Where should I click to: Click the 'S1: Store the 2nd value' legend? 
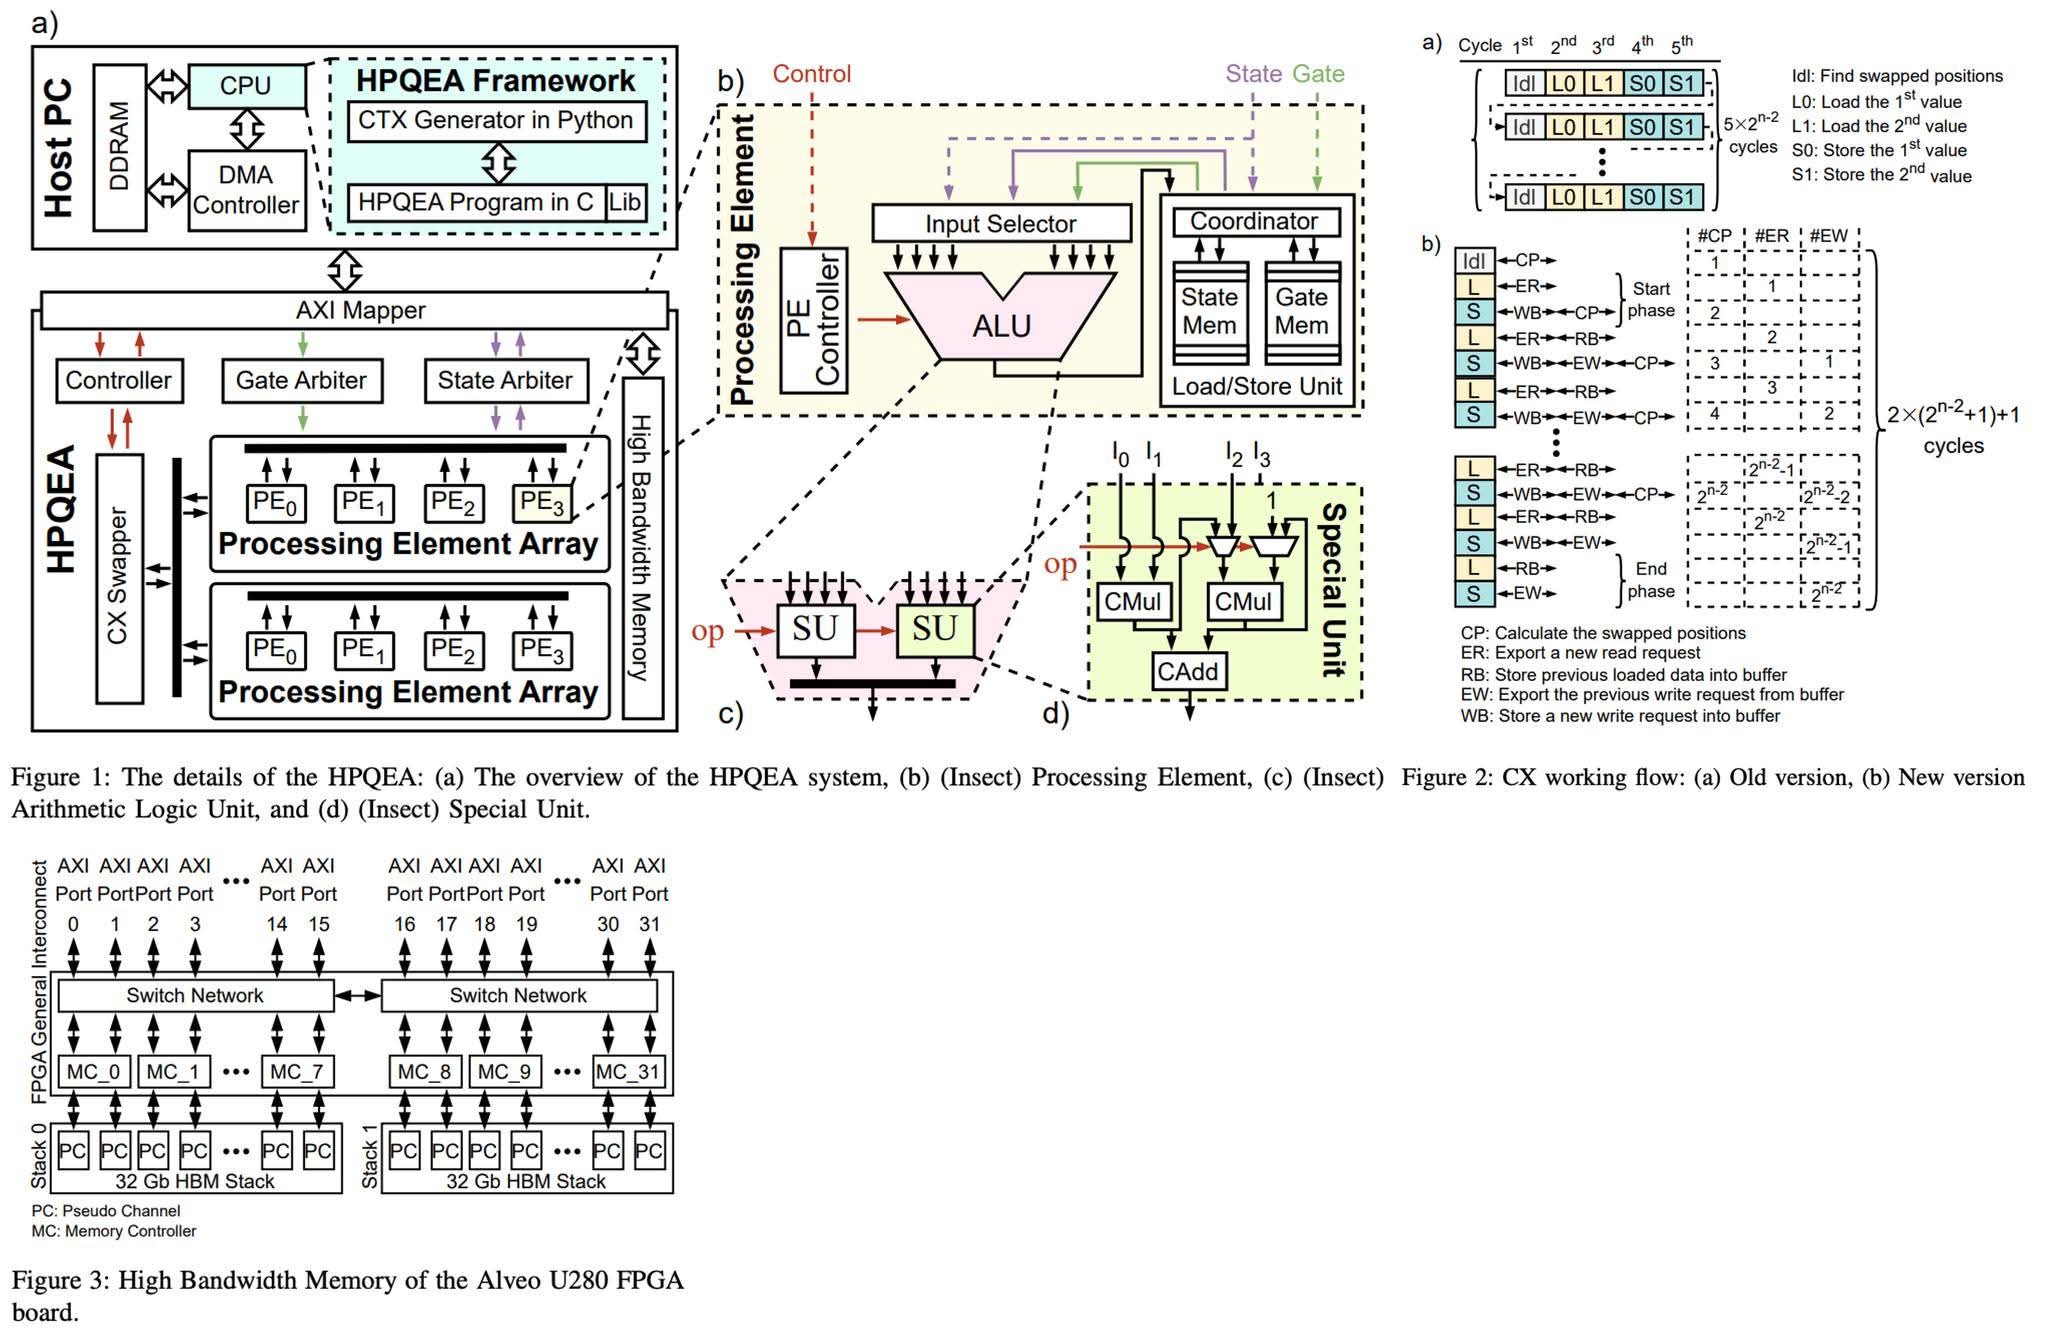point(1881,175)
